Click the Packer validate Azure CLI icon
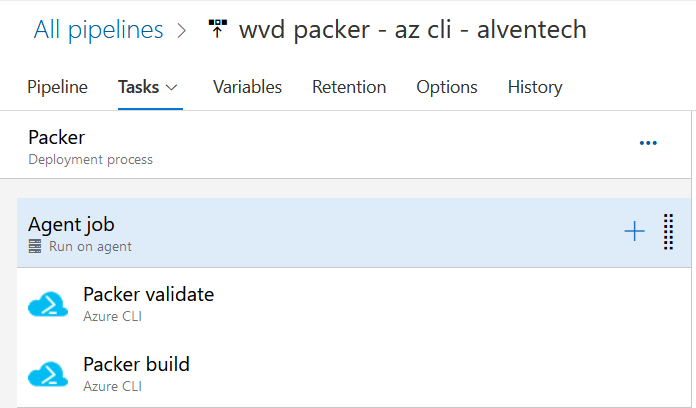This screenshot has width=696, height=408. 48,304
